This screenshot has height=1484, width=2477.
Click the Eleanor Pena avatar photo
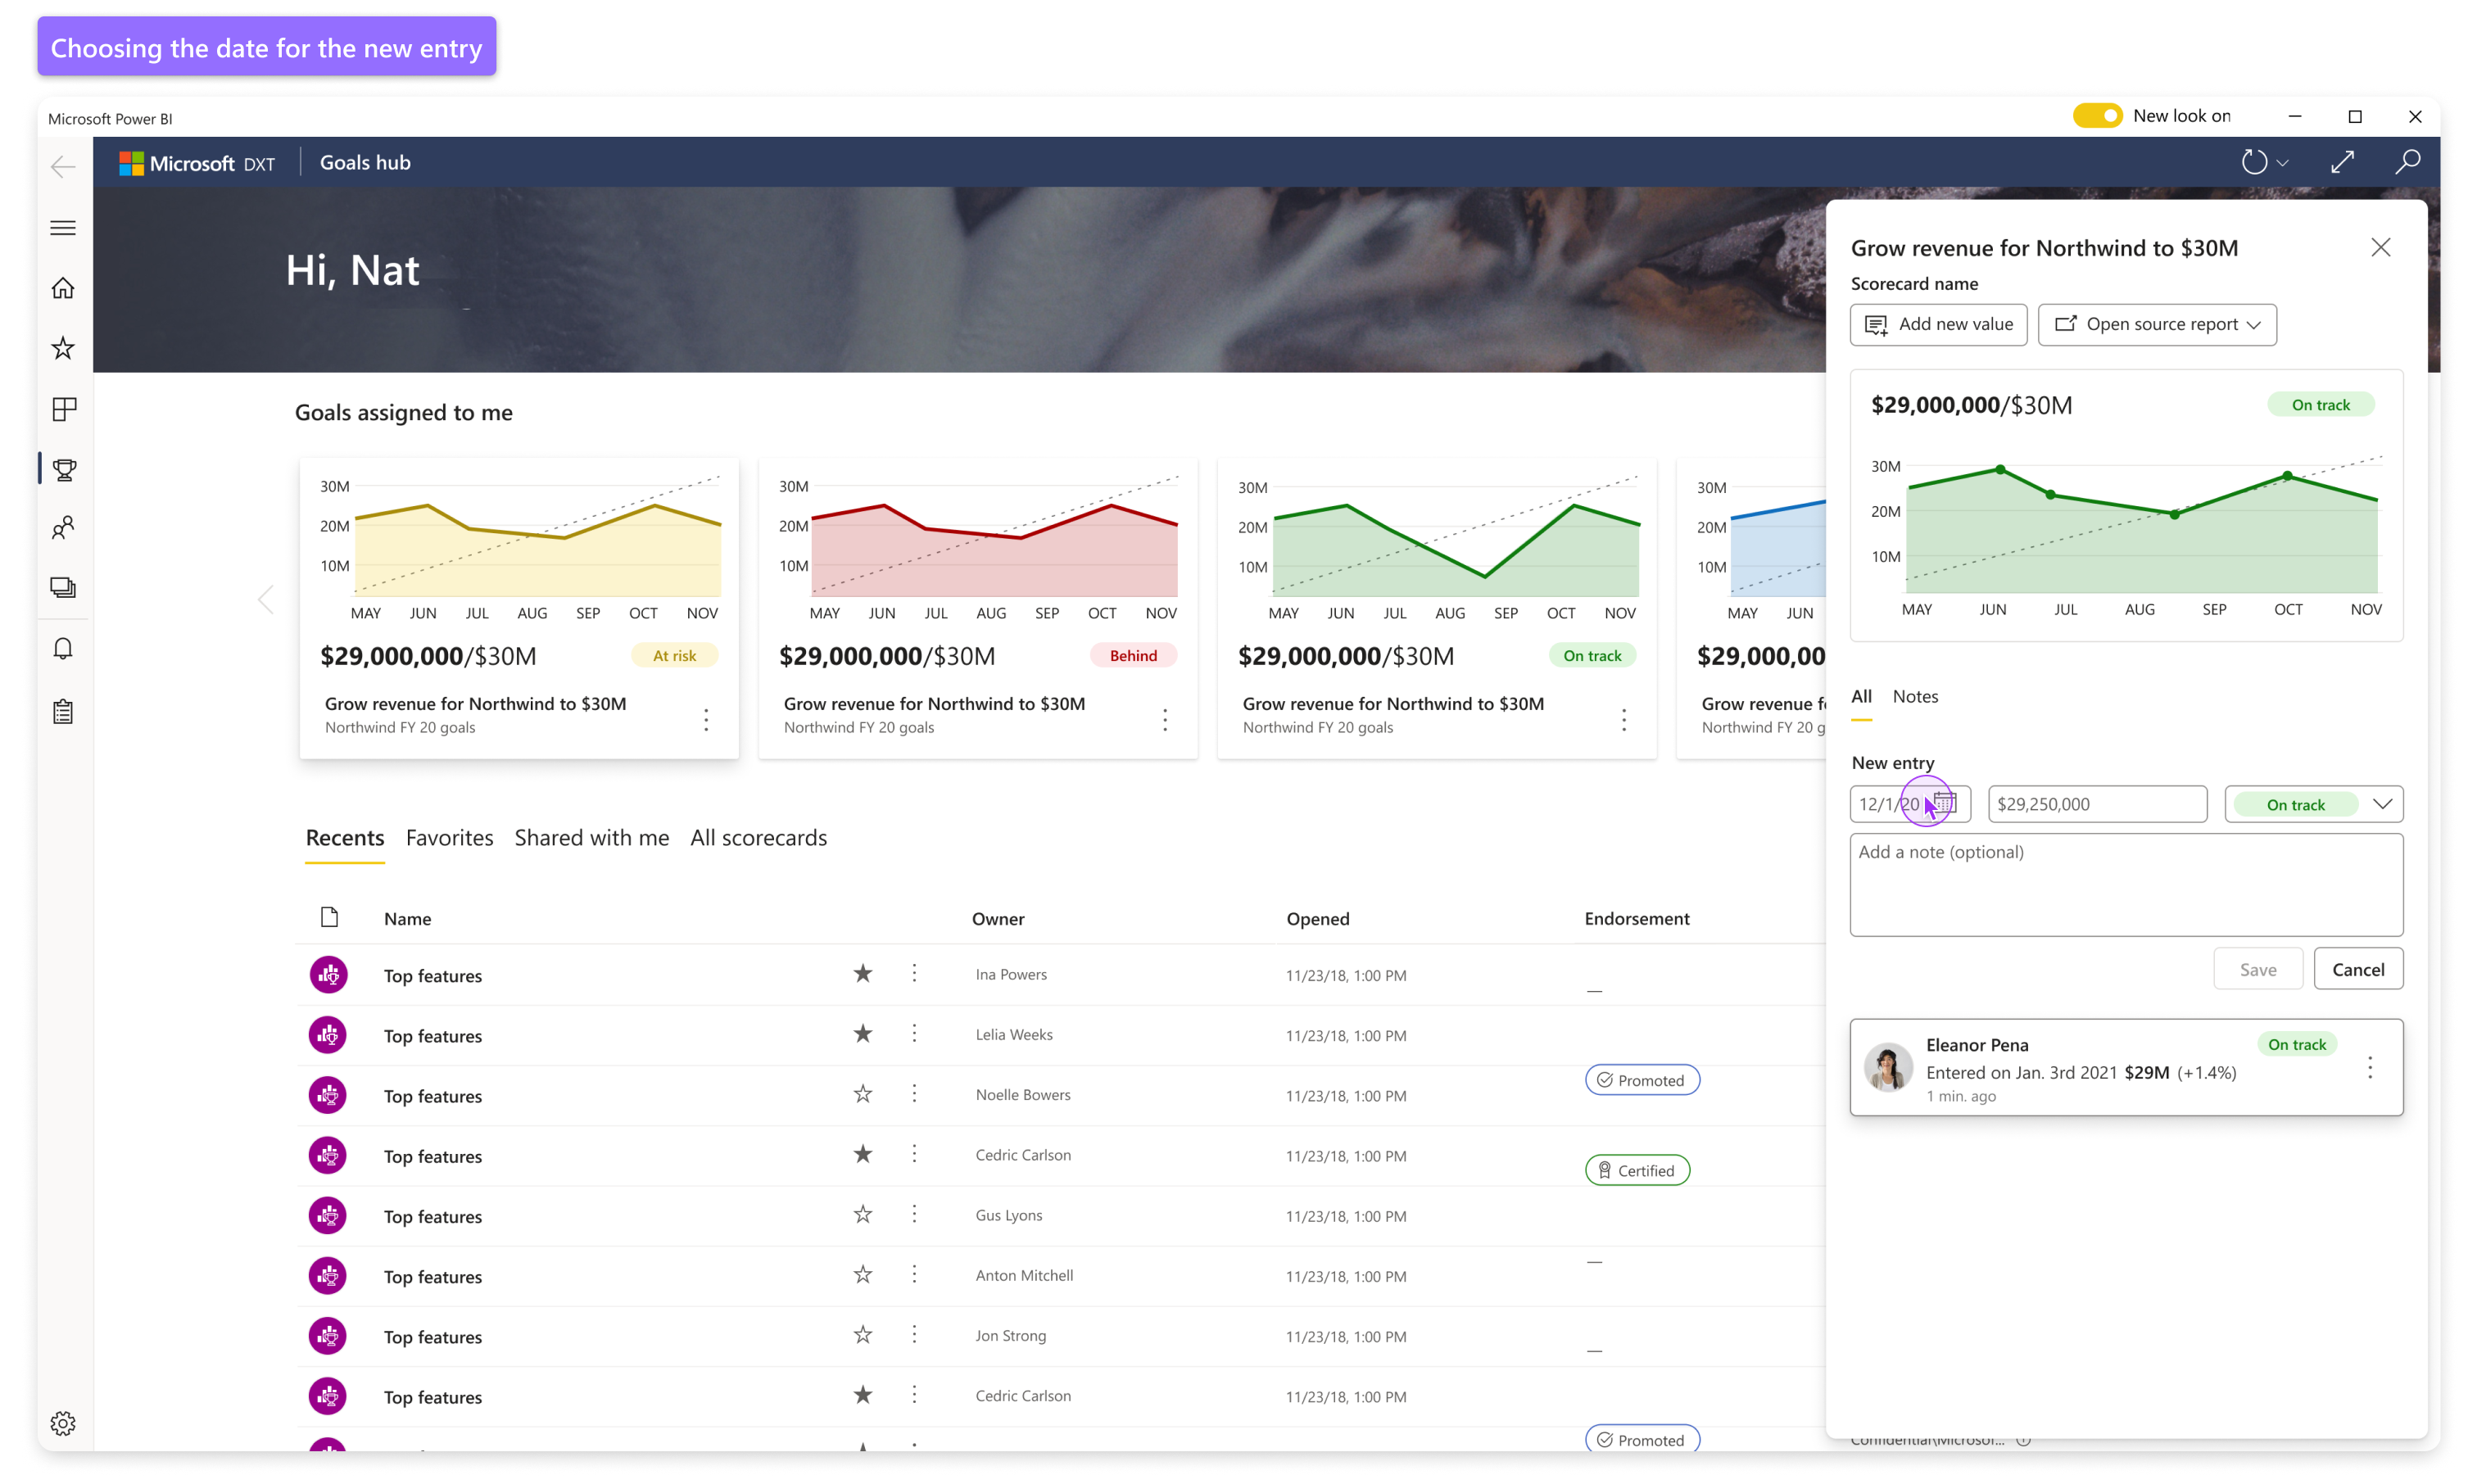pyautogui.click(x=1888, y=1067)
